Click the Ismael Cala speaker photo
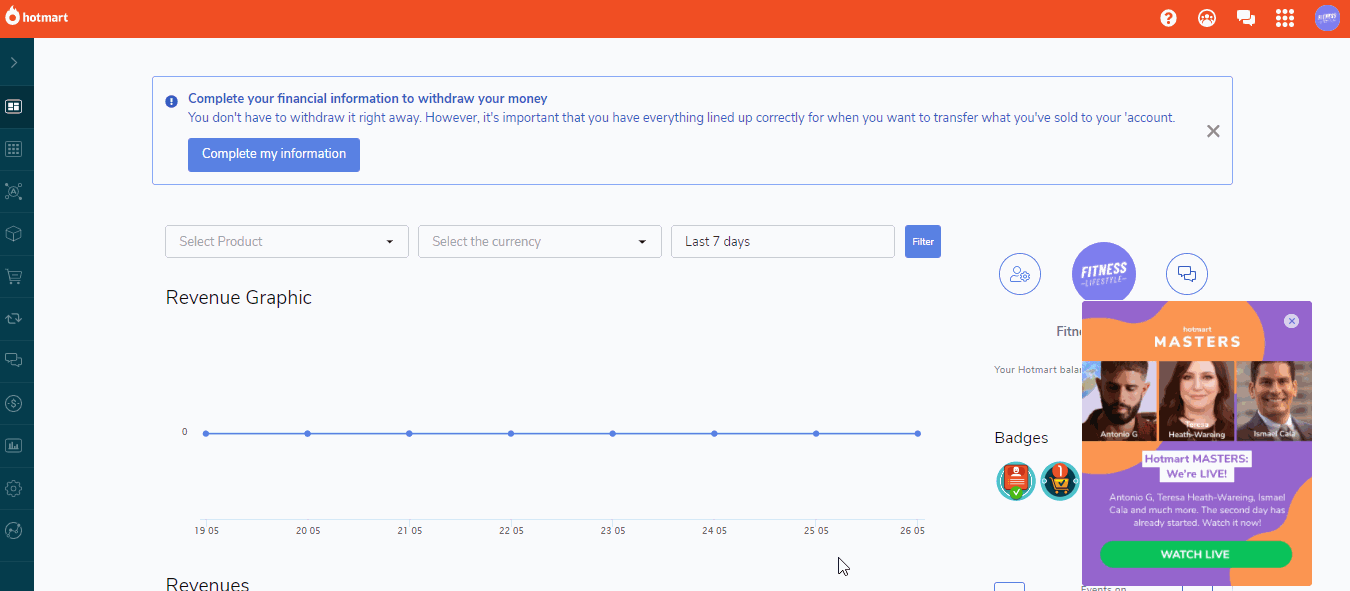 [x=1274, y=401]
